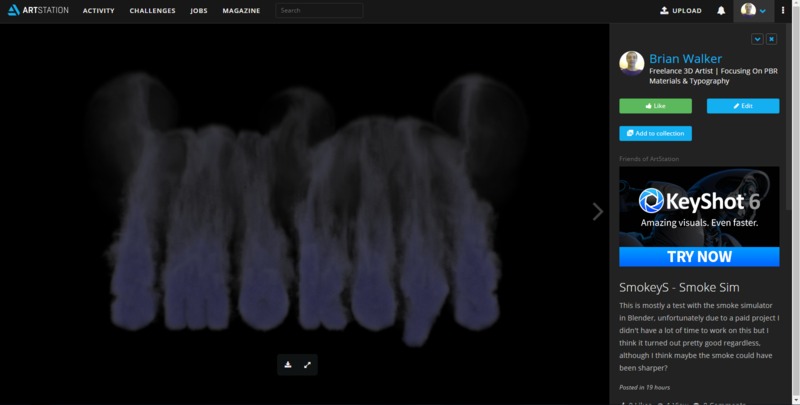
Task: Download the artwork image
Action: [x=288, y=365]
